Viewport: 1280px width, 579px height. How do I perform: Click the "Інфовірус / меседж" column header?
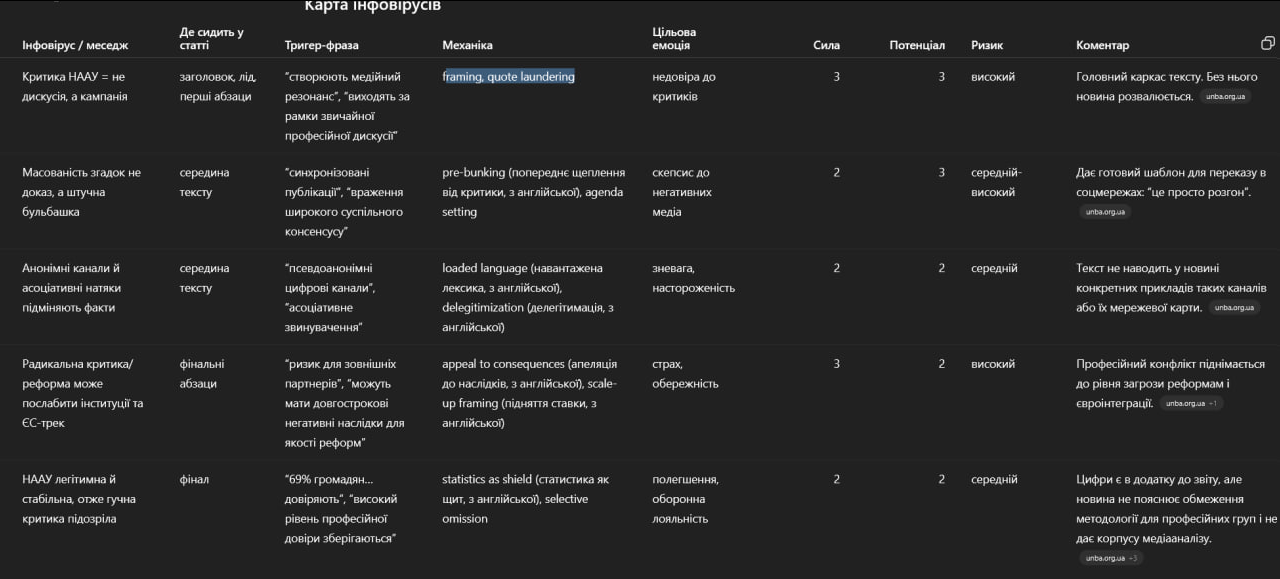[x=75, y=45]
